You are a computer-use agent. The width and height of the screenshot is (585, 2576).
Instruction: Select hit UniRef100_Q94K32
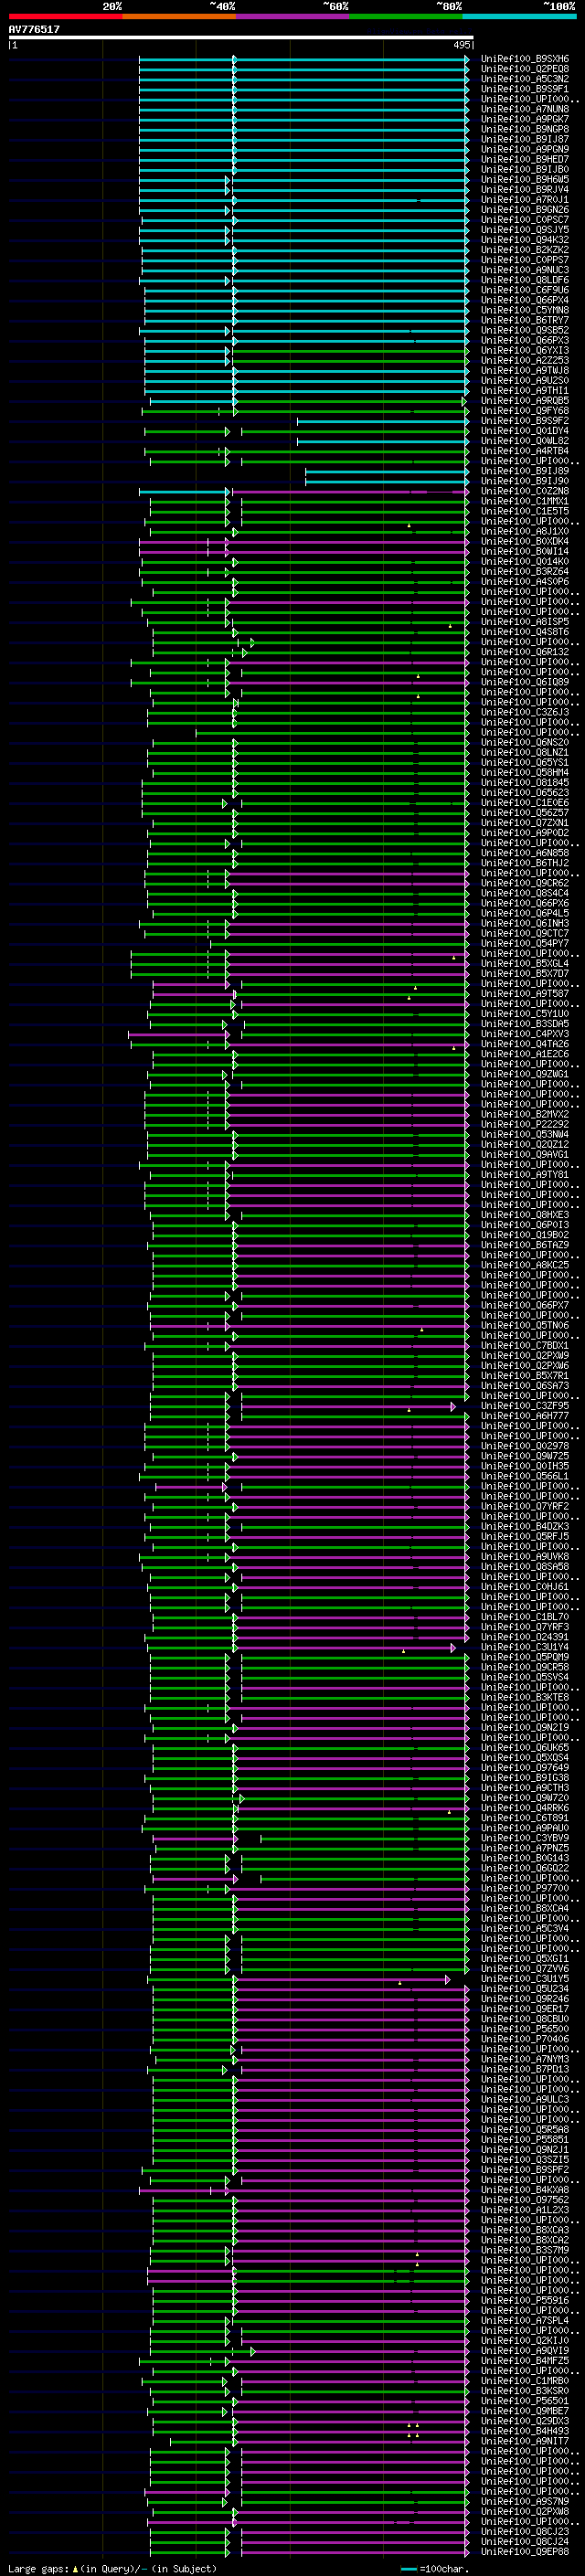[525, 240]
